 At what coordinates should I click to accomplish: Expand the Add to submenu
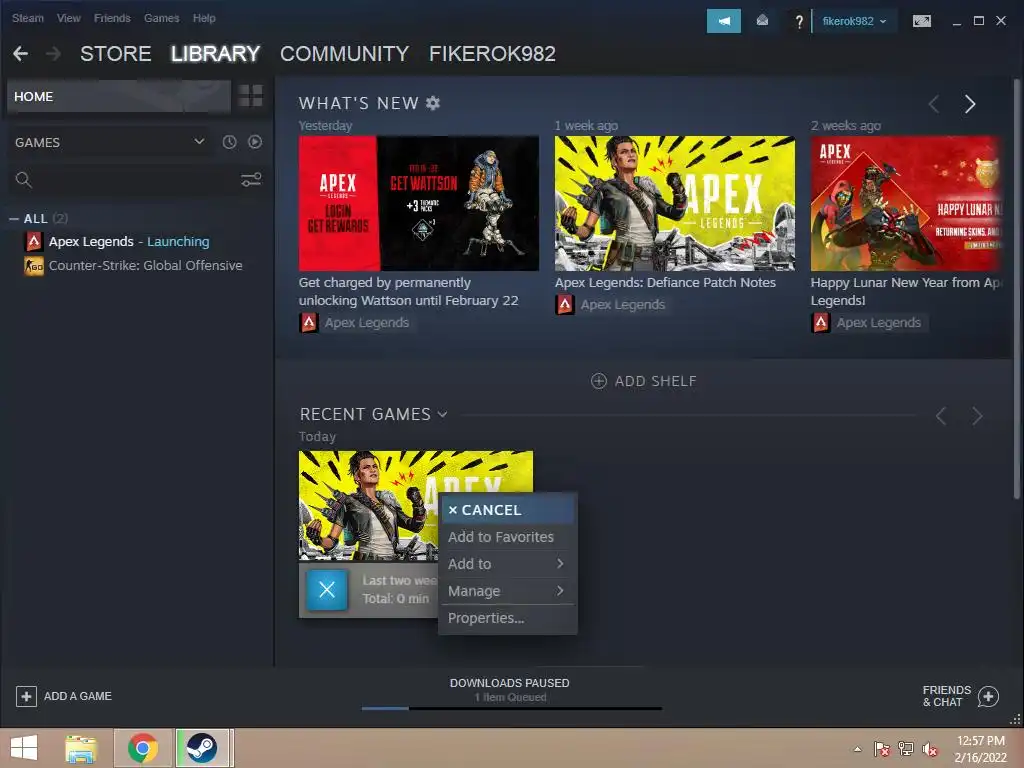point(507,564)
